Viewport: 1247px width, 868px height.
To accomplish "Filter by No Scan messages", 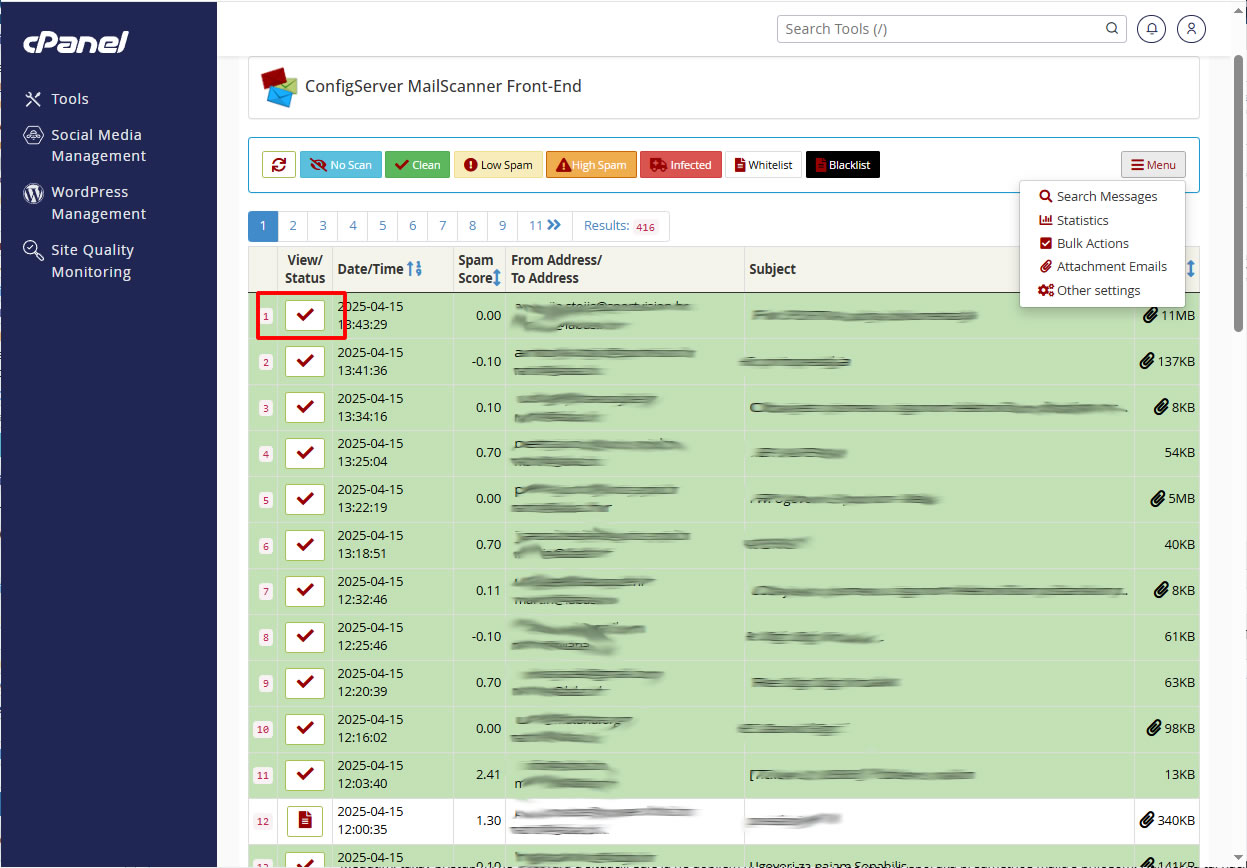I will click(x=340, y=165).
